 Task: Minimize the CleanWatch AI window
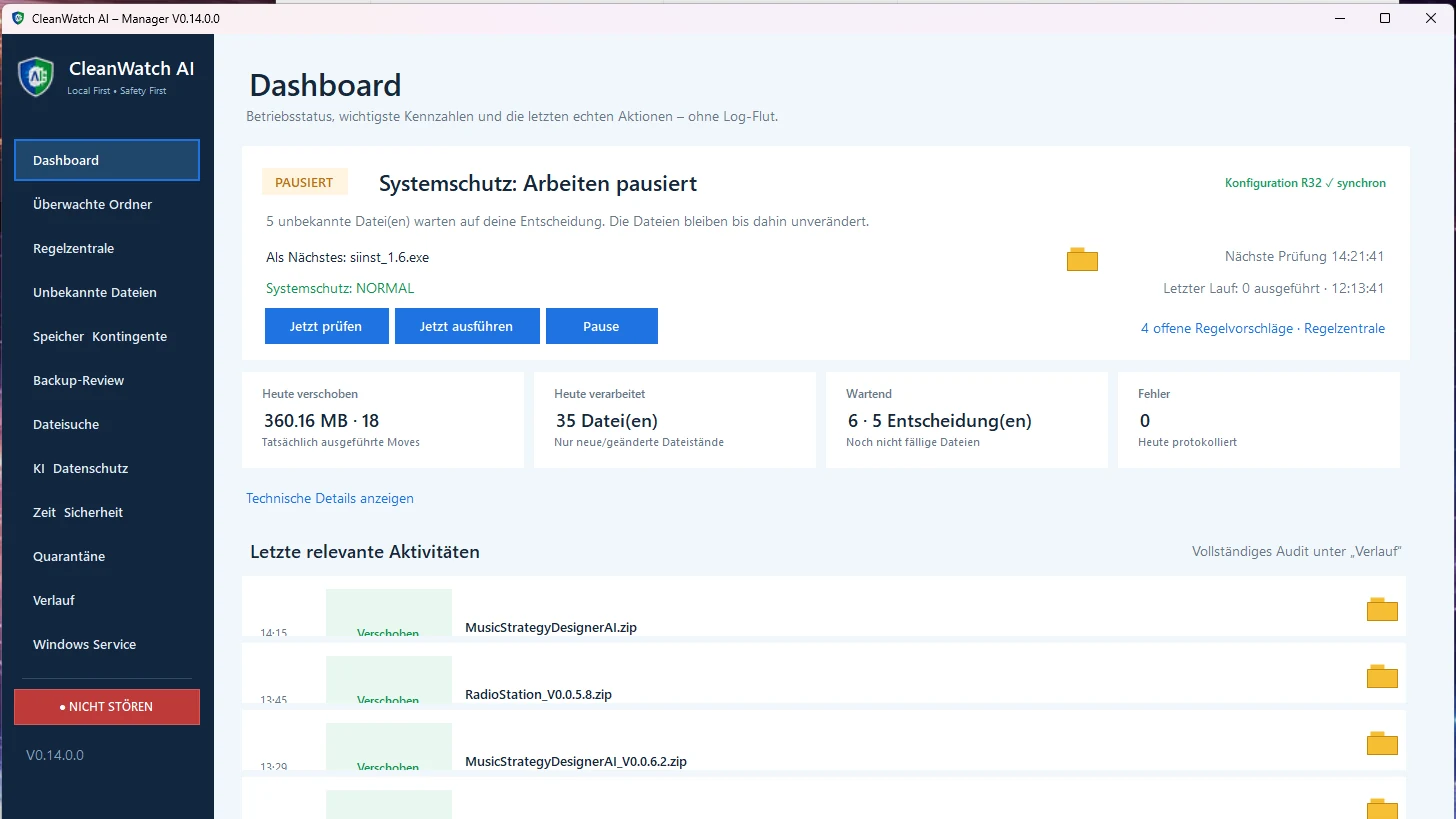click(1339, 18)
